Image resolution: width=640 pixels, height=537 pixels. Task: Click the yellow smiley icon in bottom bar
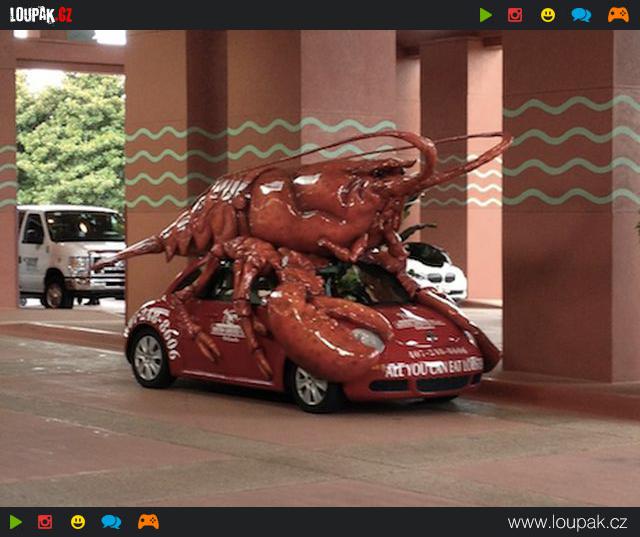pyautogui.click(x=78, y=522)
